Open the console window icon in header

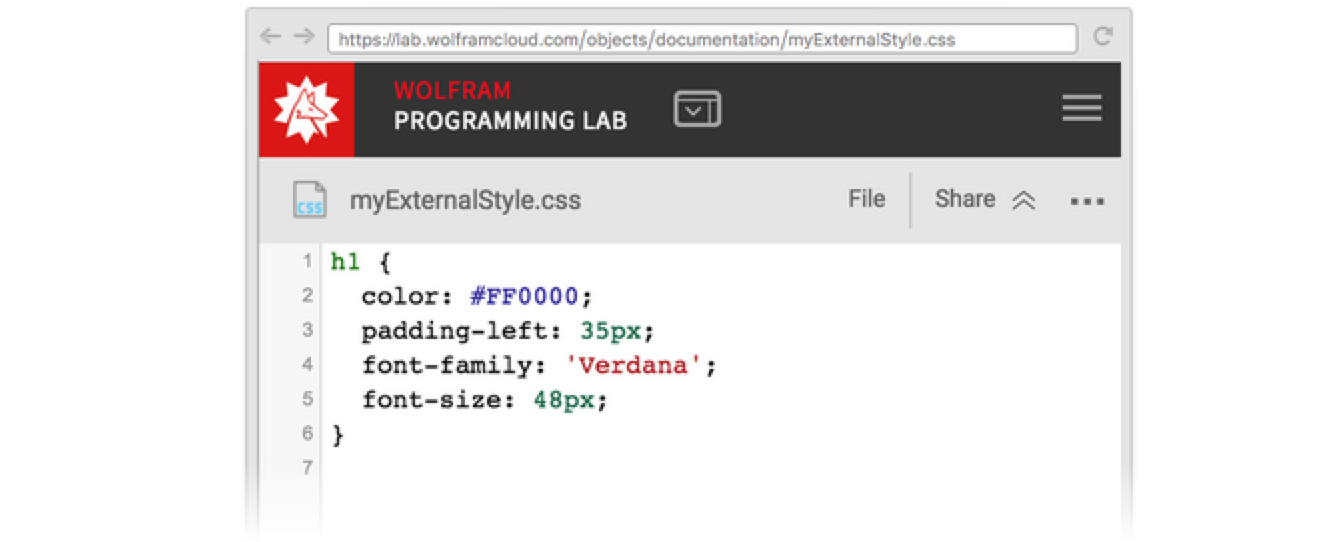click(x=697, y=109)
